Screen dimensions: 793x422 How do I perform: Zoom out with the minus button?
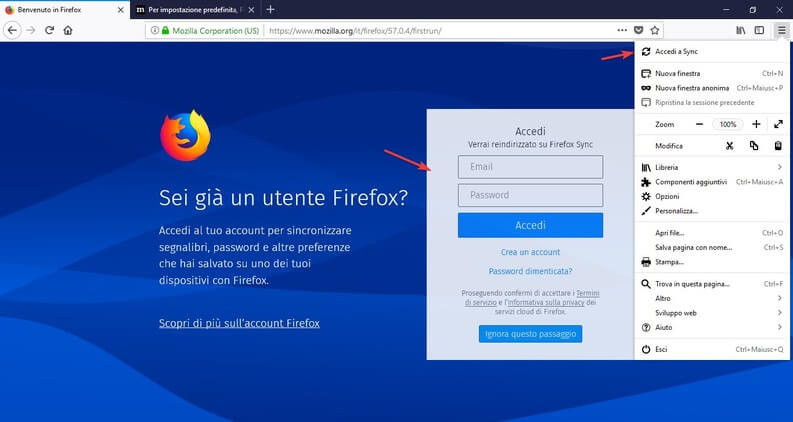tap(699, 124)
